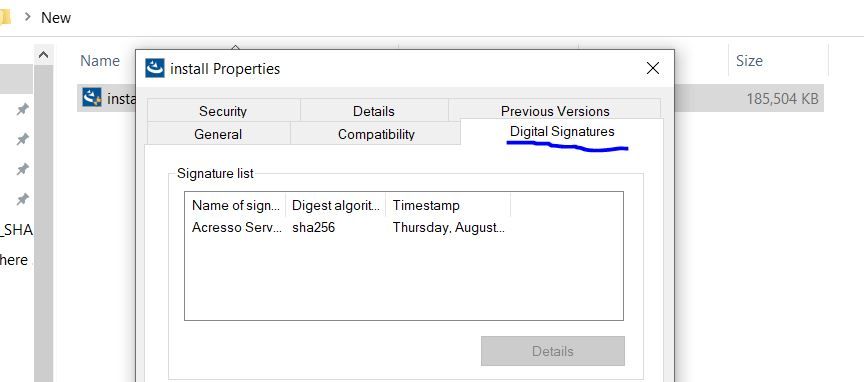Open the Details tab

[x=374, y=111]
